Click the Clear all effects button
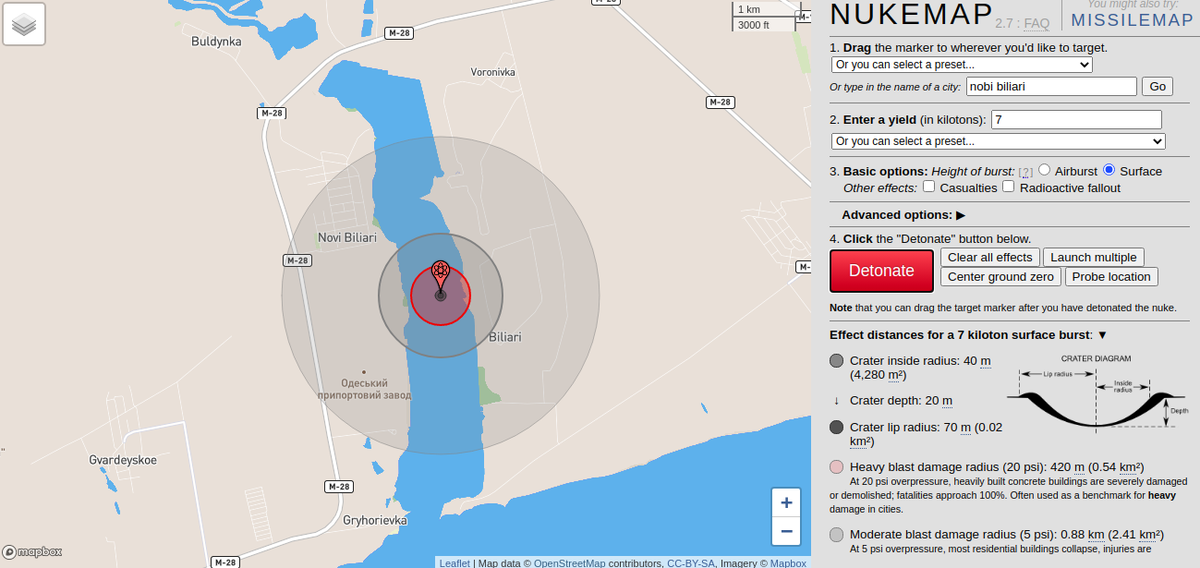The width and height of the screenshot is (1200, 568). 990,257
